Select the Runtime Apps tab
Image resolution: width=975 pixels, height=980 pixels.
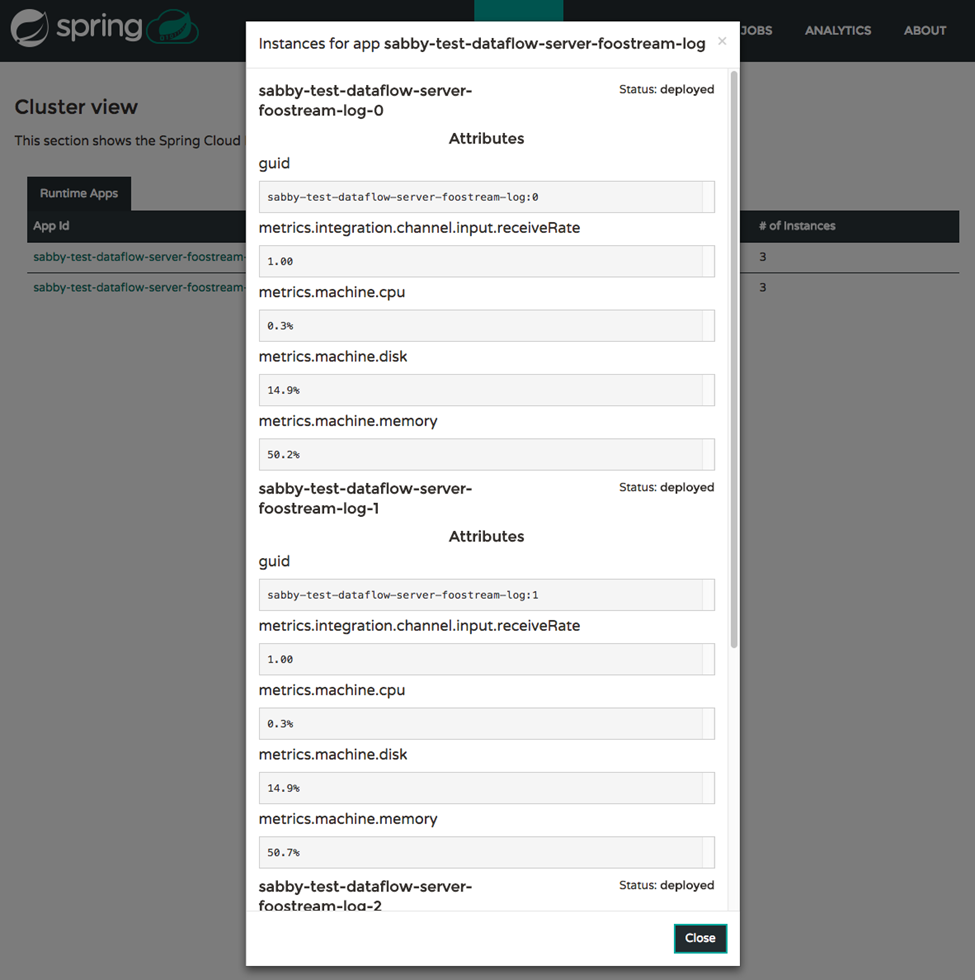(x=79, y=193)
